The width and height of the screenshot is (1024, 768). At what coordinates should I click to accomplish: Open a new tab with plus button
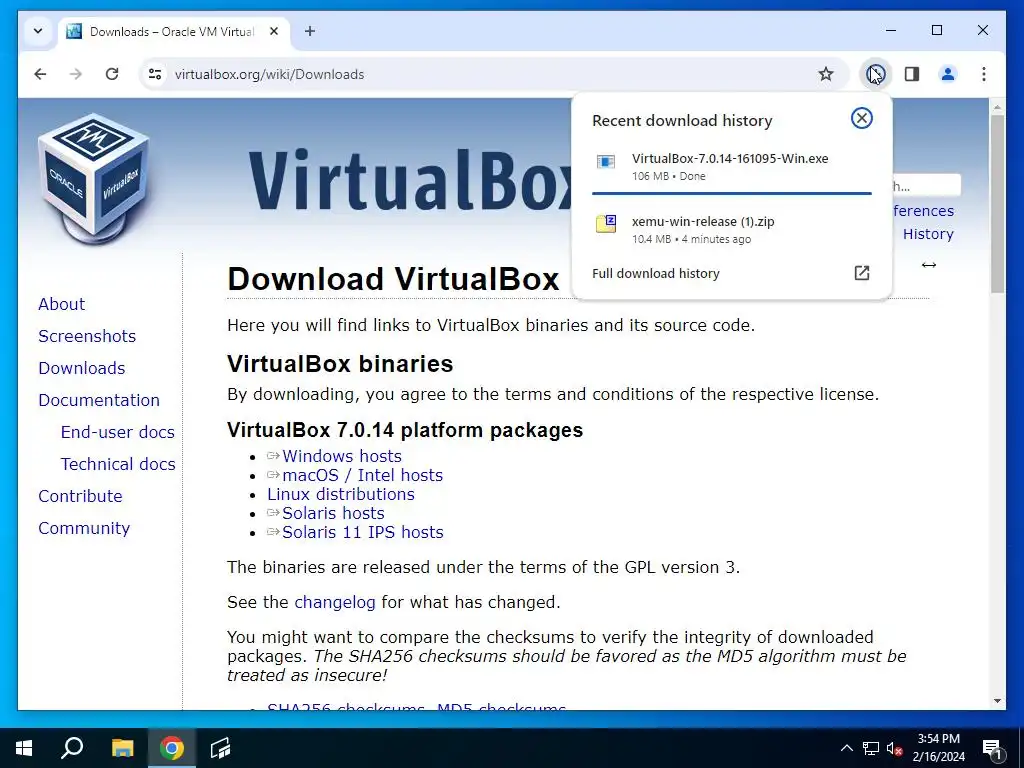point(310,31)
